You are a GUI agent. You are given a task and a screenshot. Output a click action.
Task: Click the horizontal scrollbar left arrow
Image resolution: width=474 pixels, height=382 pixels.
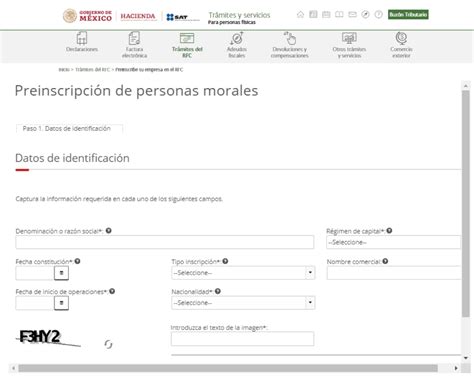coord(13,368)
